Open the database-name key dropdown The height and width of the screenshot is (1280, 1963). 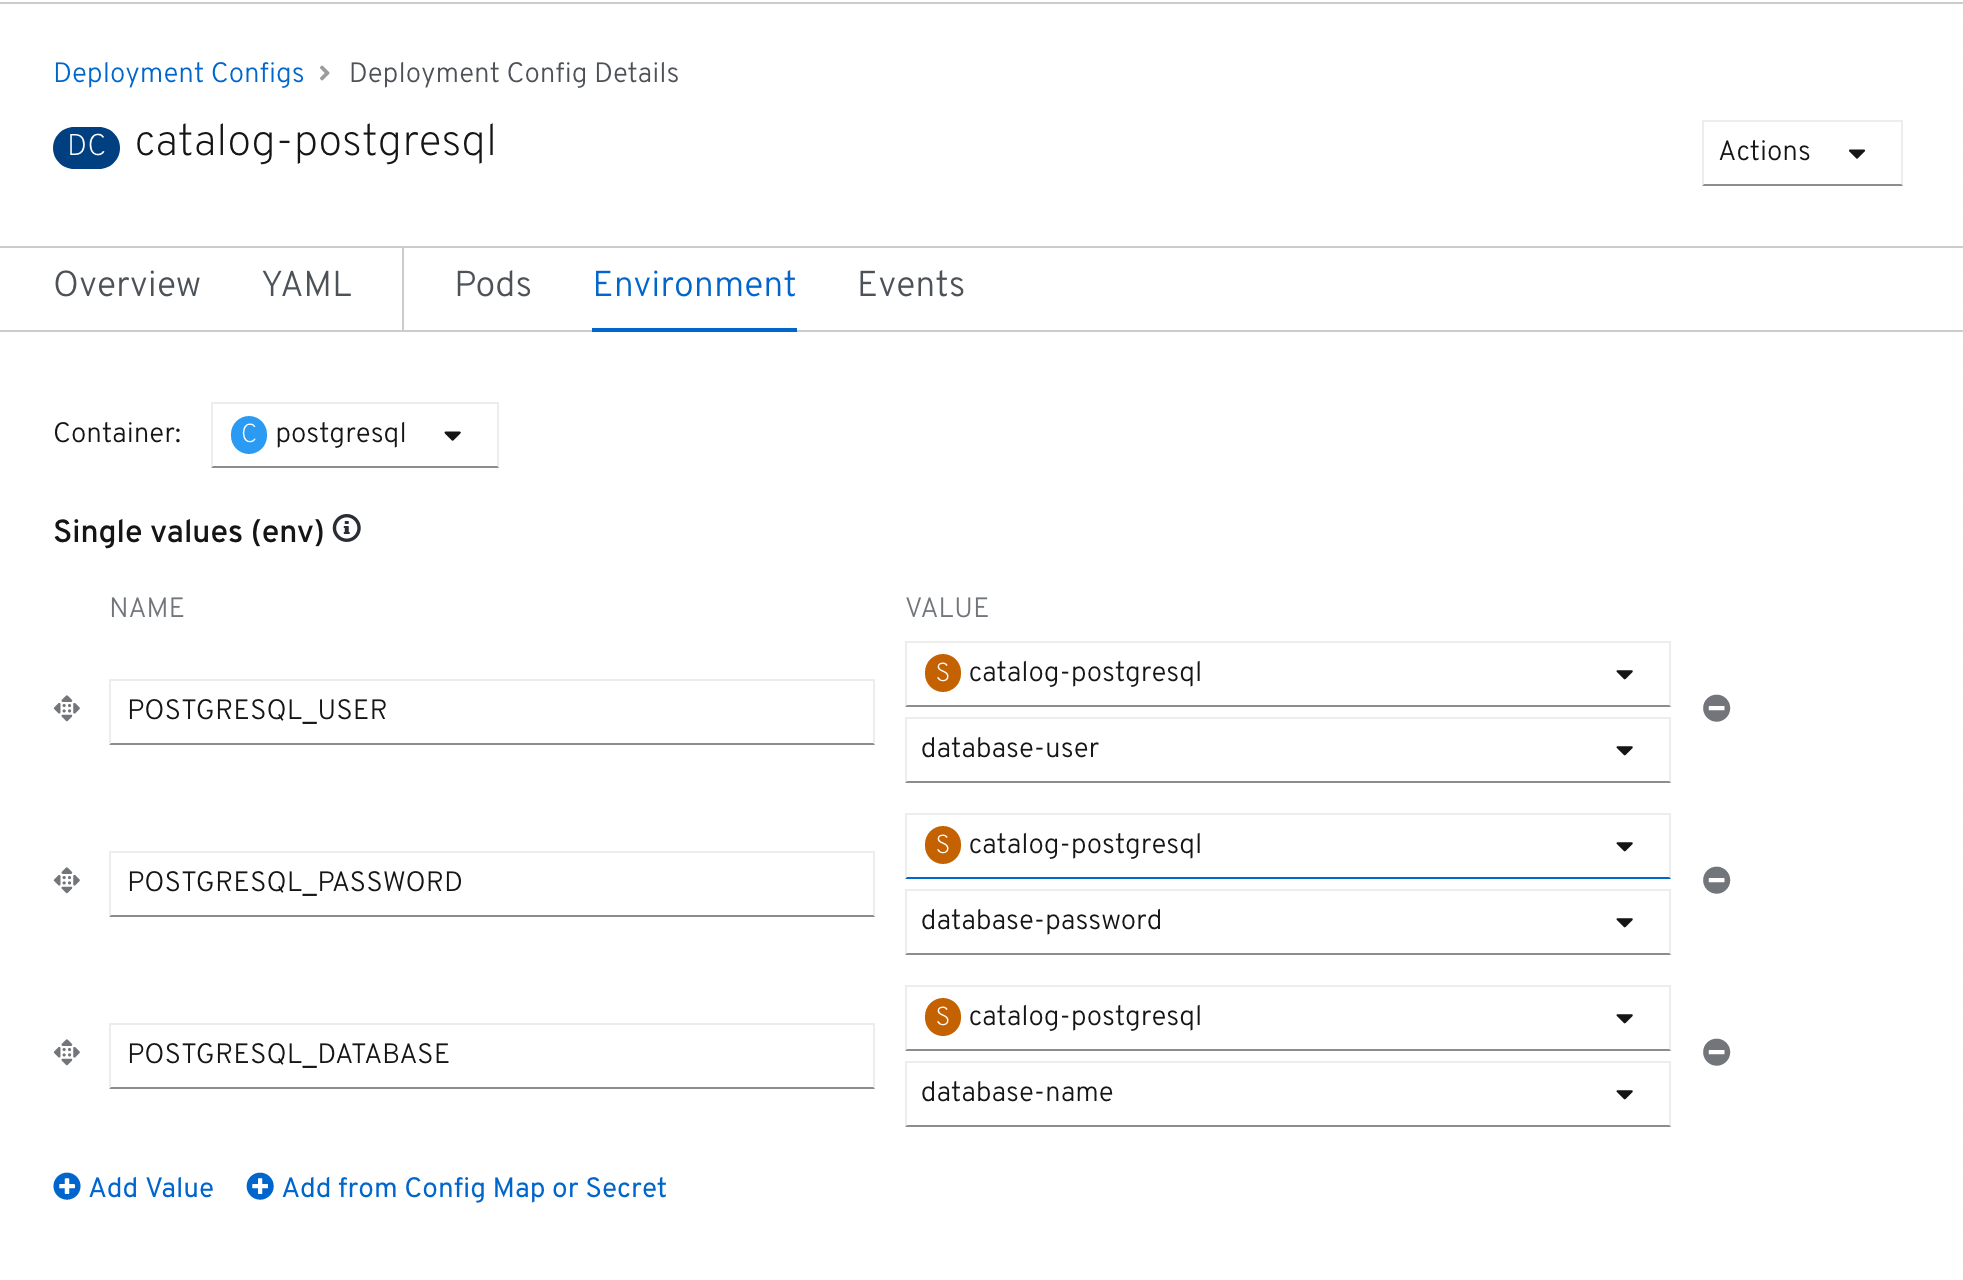pos(1287,1093)
